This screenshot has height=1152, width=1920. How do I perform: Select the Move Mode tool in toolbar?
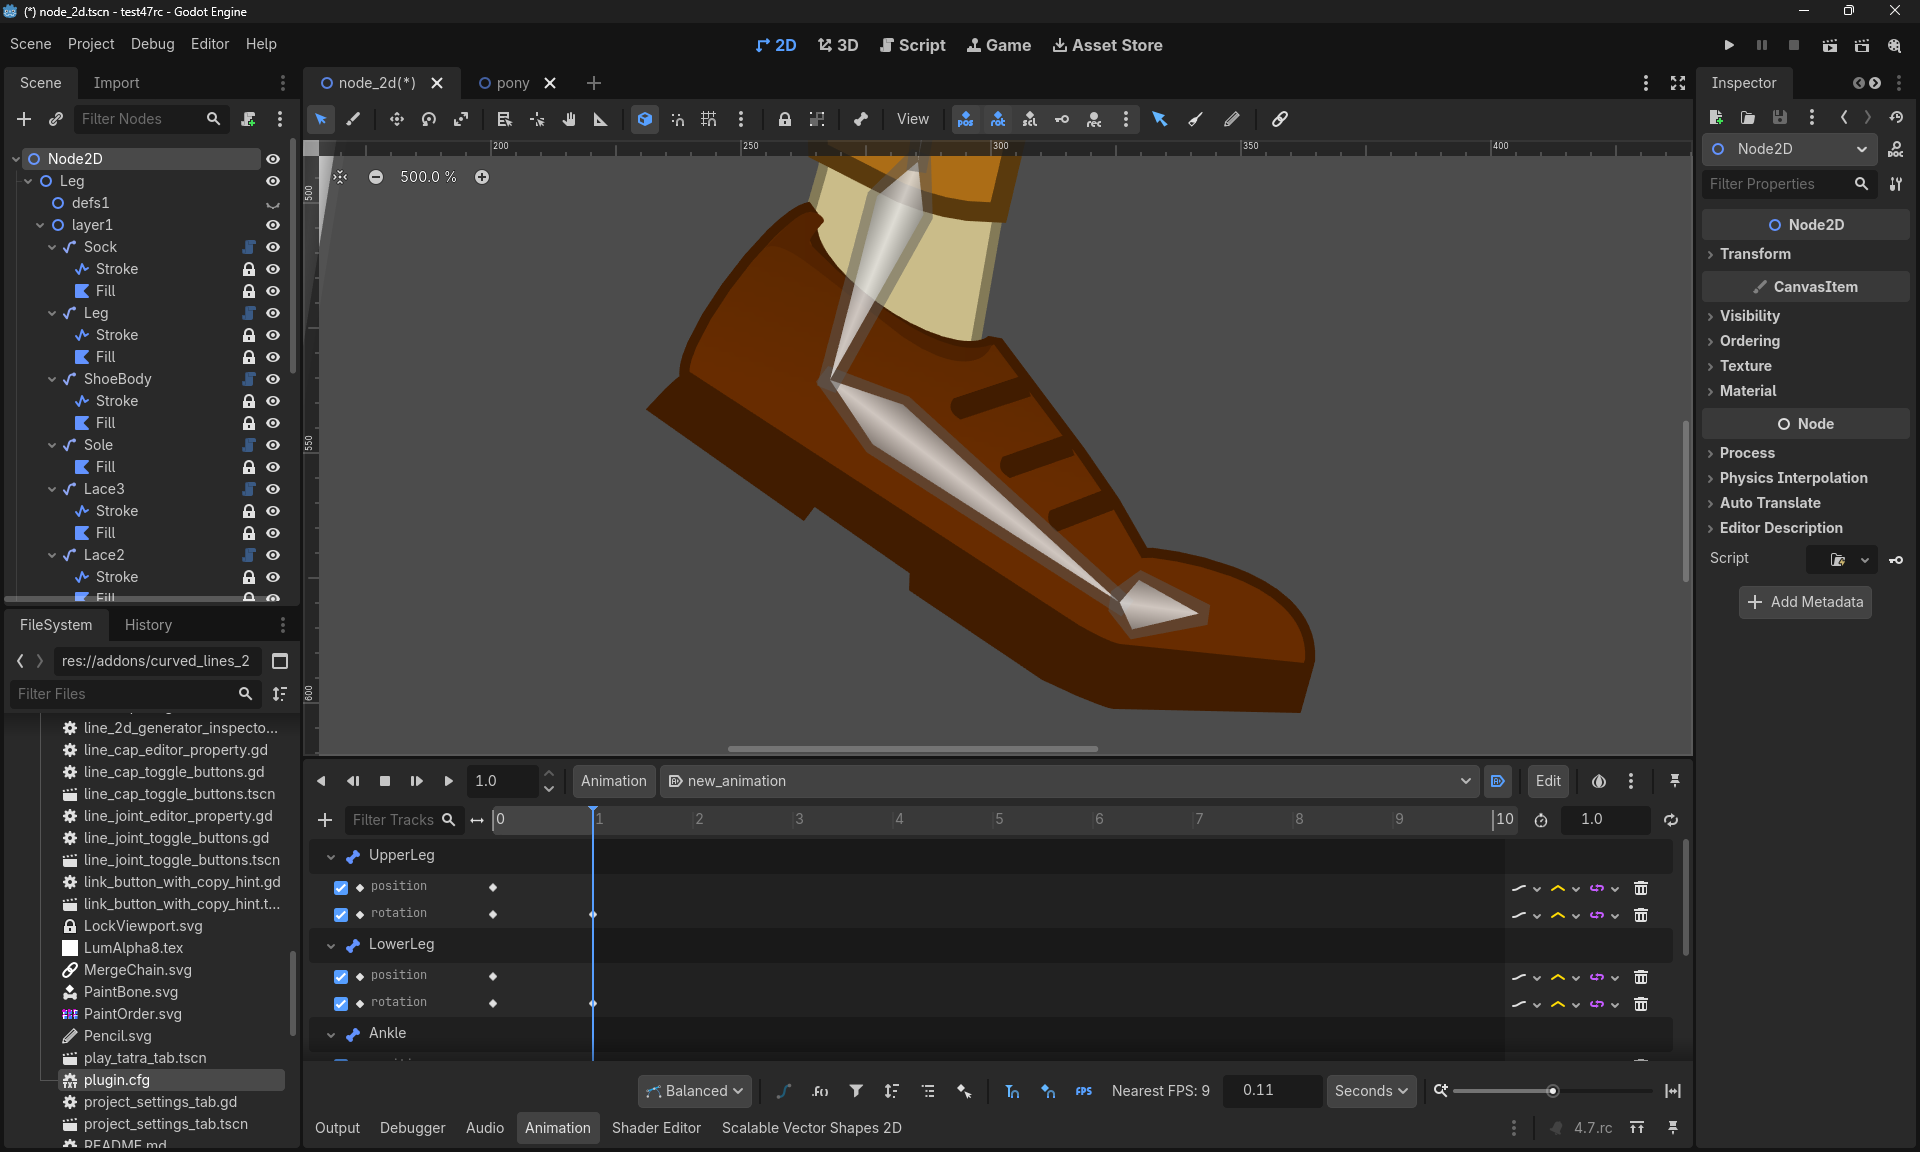pyautogui.click(x=397, y=119)
